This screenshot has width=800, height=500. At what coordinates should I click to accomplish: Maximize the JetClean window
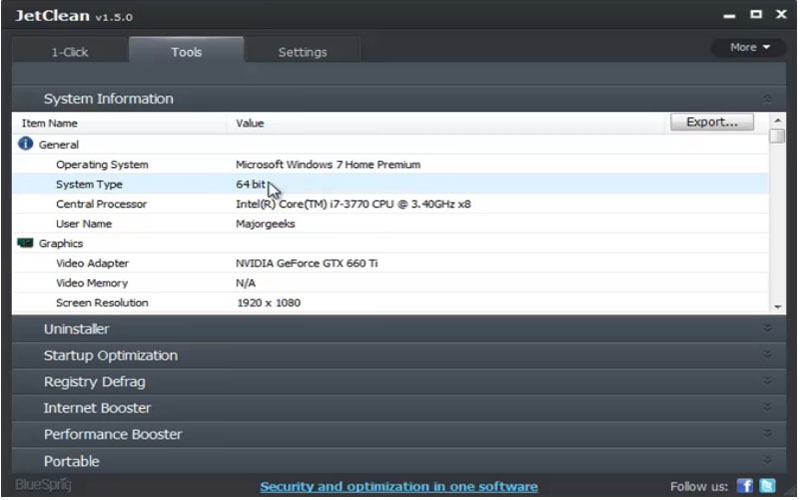[756, 14]
